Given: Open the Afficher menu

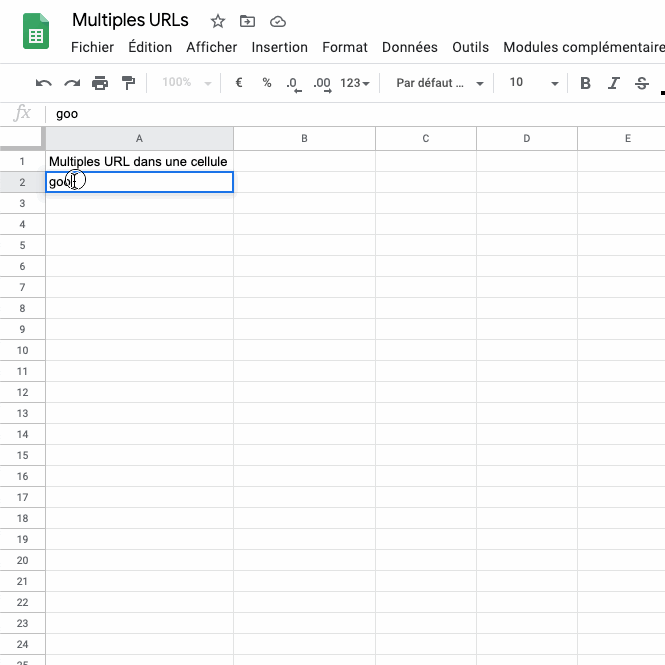Looking at the screenshot, I should [212, 47].
